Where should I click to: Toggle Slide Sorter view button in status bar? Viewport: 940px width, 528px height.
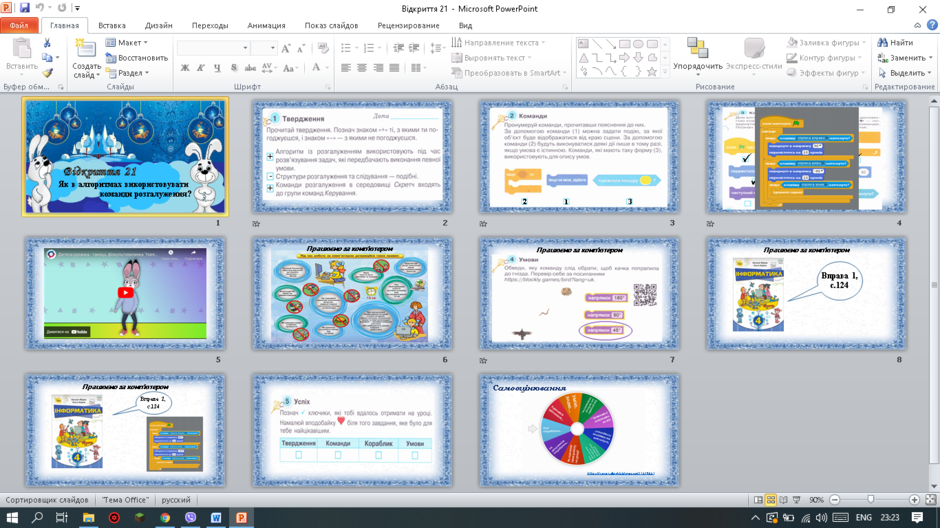[771, 500]
